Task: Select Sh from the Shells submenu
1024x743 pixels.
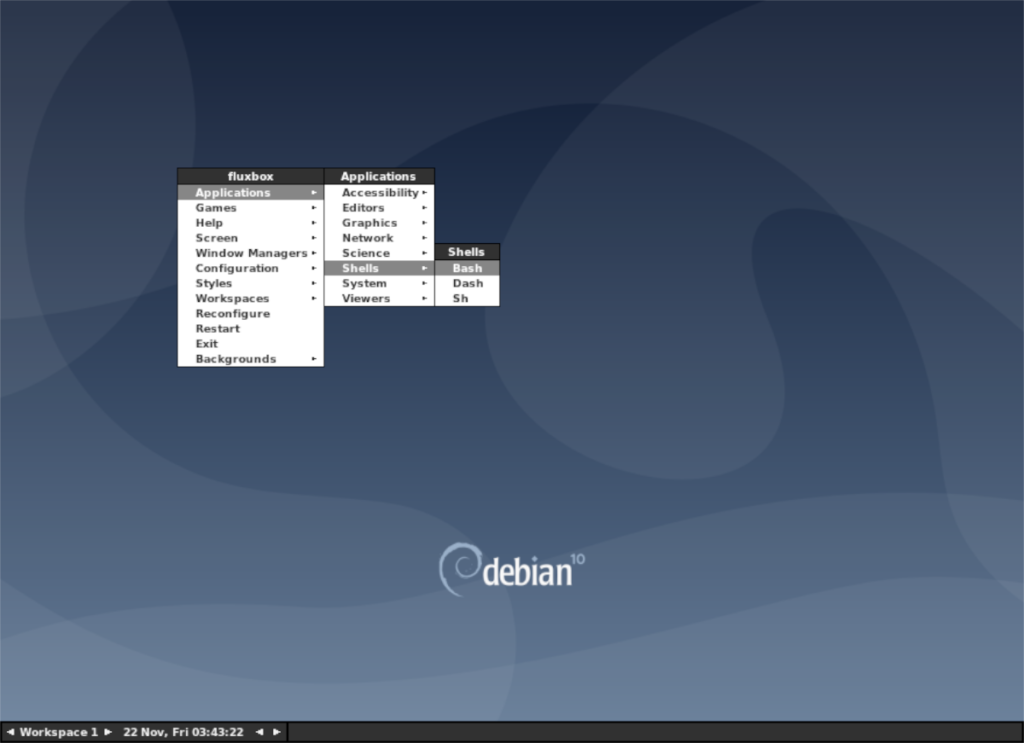Action: tap(466, 298)
